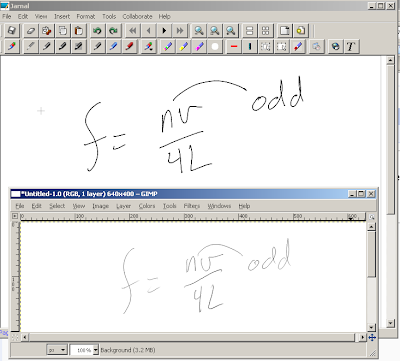Select the yellow highlighter tool
The width and height of the screenshot is (400, 361).
(x=184, y=46)
